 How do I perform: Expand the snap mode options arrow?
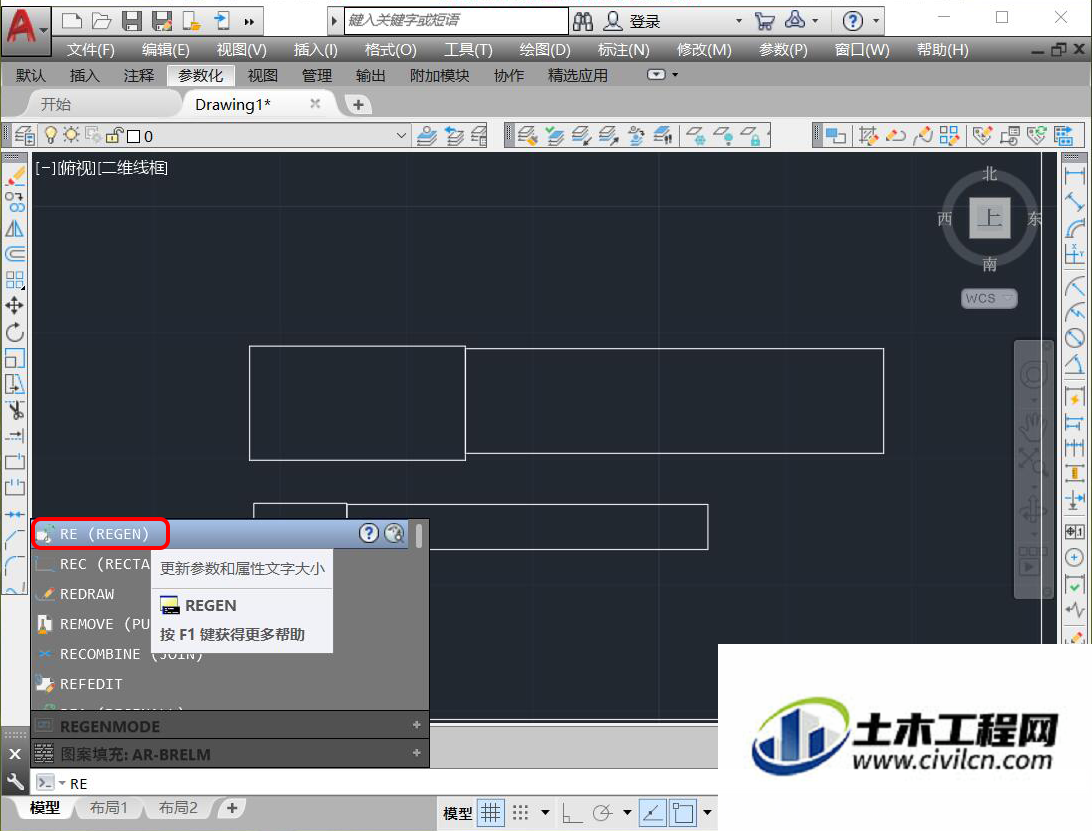(545, 813)
